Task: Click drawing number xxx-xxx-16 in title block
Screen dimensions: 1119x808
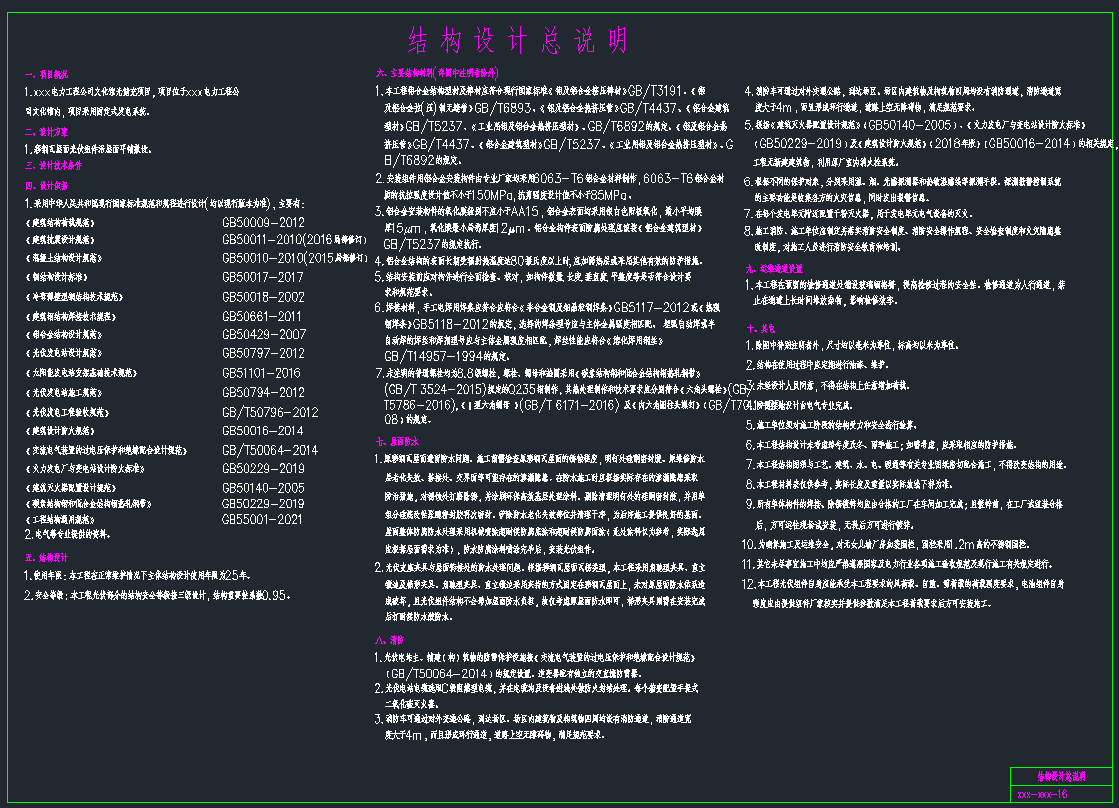Action: pos(1043,794)
